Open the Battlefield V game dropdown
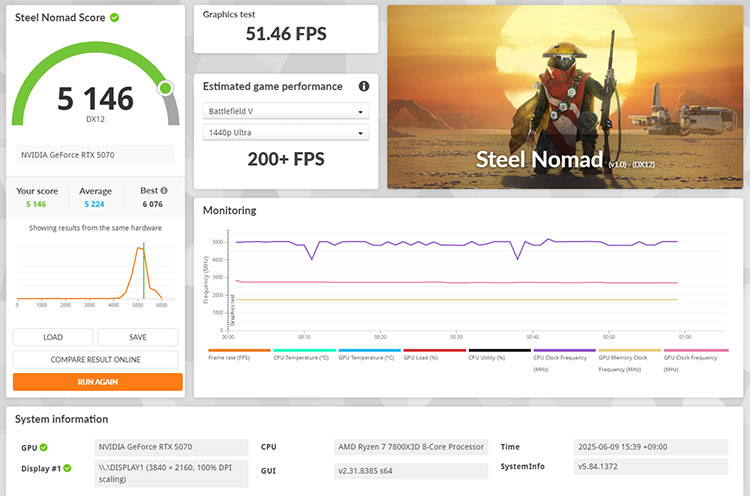The height and width of the screenshot is (496, 750). (x=286, y=111)
